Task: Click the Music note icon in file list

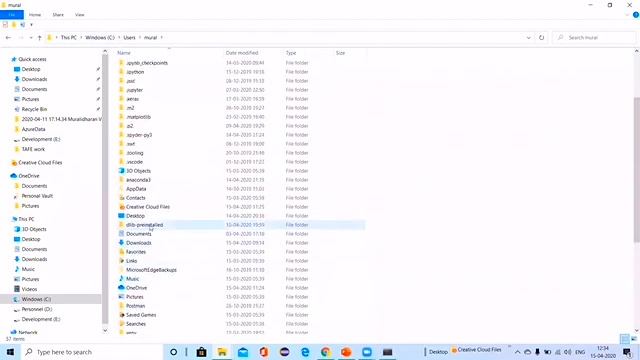Action: (121, 278)
